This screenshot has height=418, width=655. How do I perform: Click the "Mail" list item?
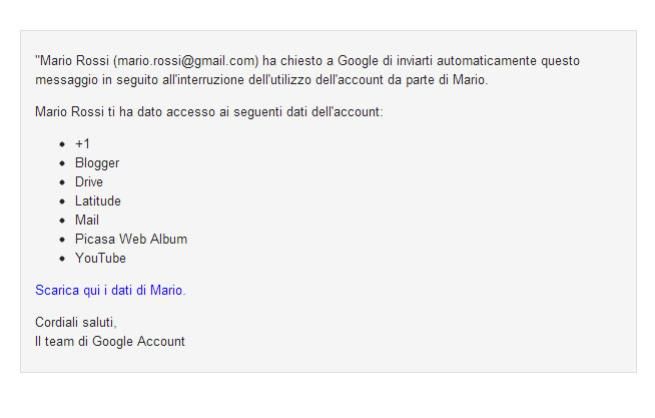[87, 220]
